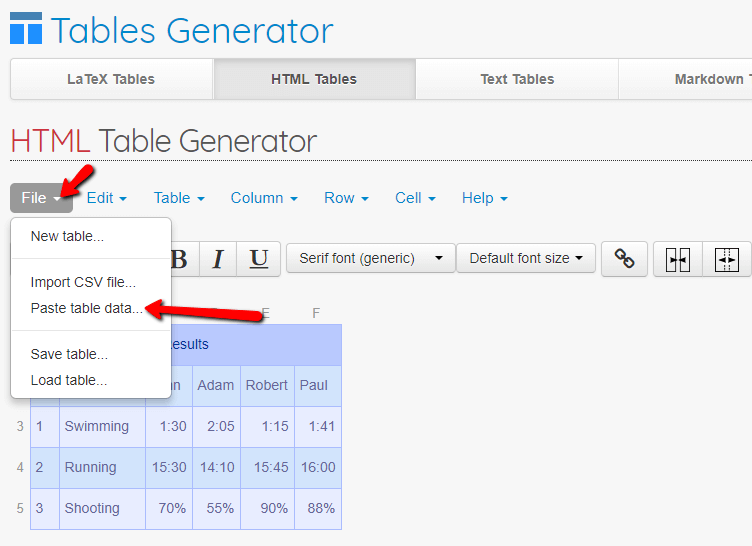The width and height of the screenshot is (752, 546).
Task: Open the Row menu
Action: [x=346, y=198]
